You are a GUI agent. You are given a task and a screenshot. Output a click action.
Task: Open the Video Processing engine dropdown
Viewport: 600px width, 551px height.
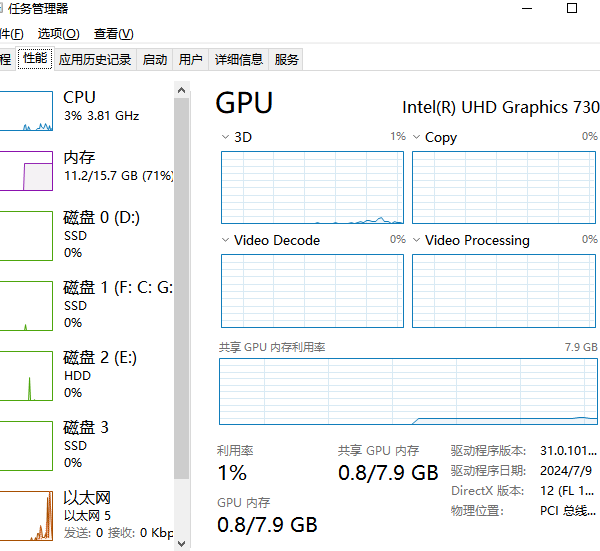pyautogui.click(x=416, y=240)
